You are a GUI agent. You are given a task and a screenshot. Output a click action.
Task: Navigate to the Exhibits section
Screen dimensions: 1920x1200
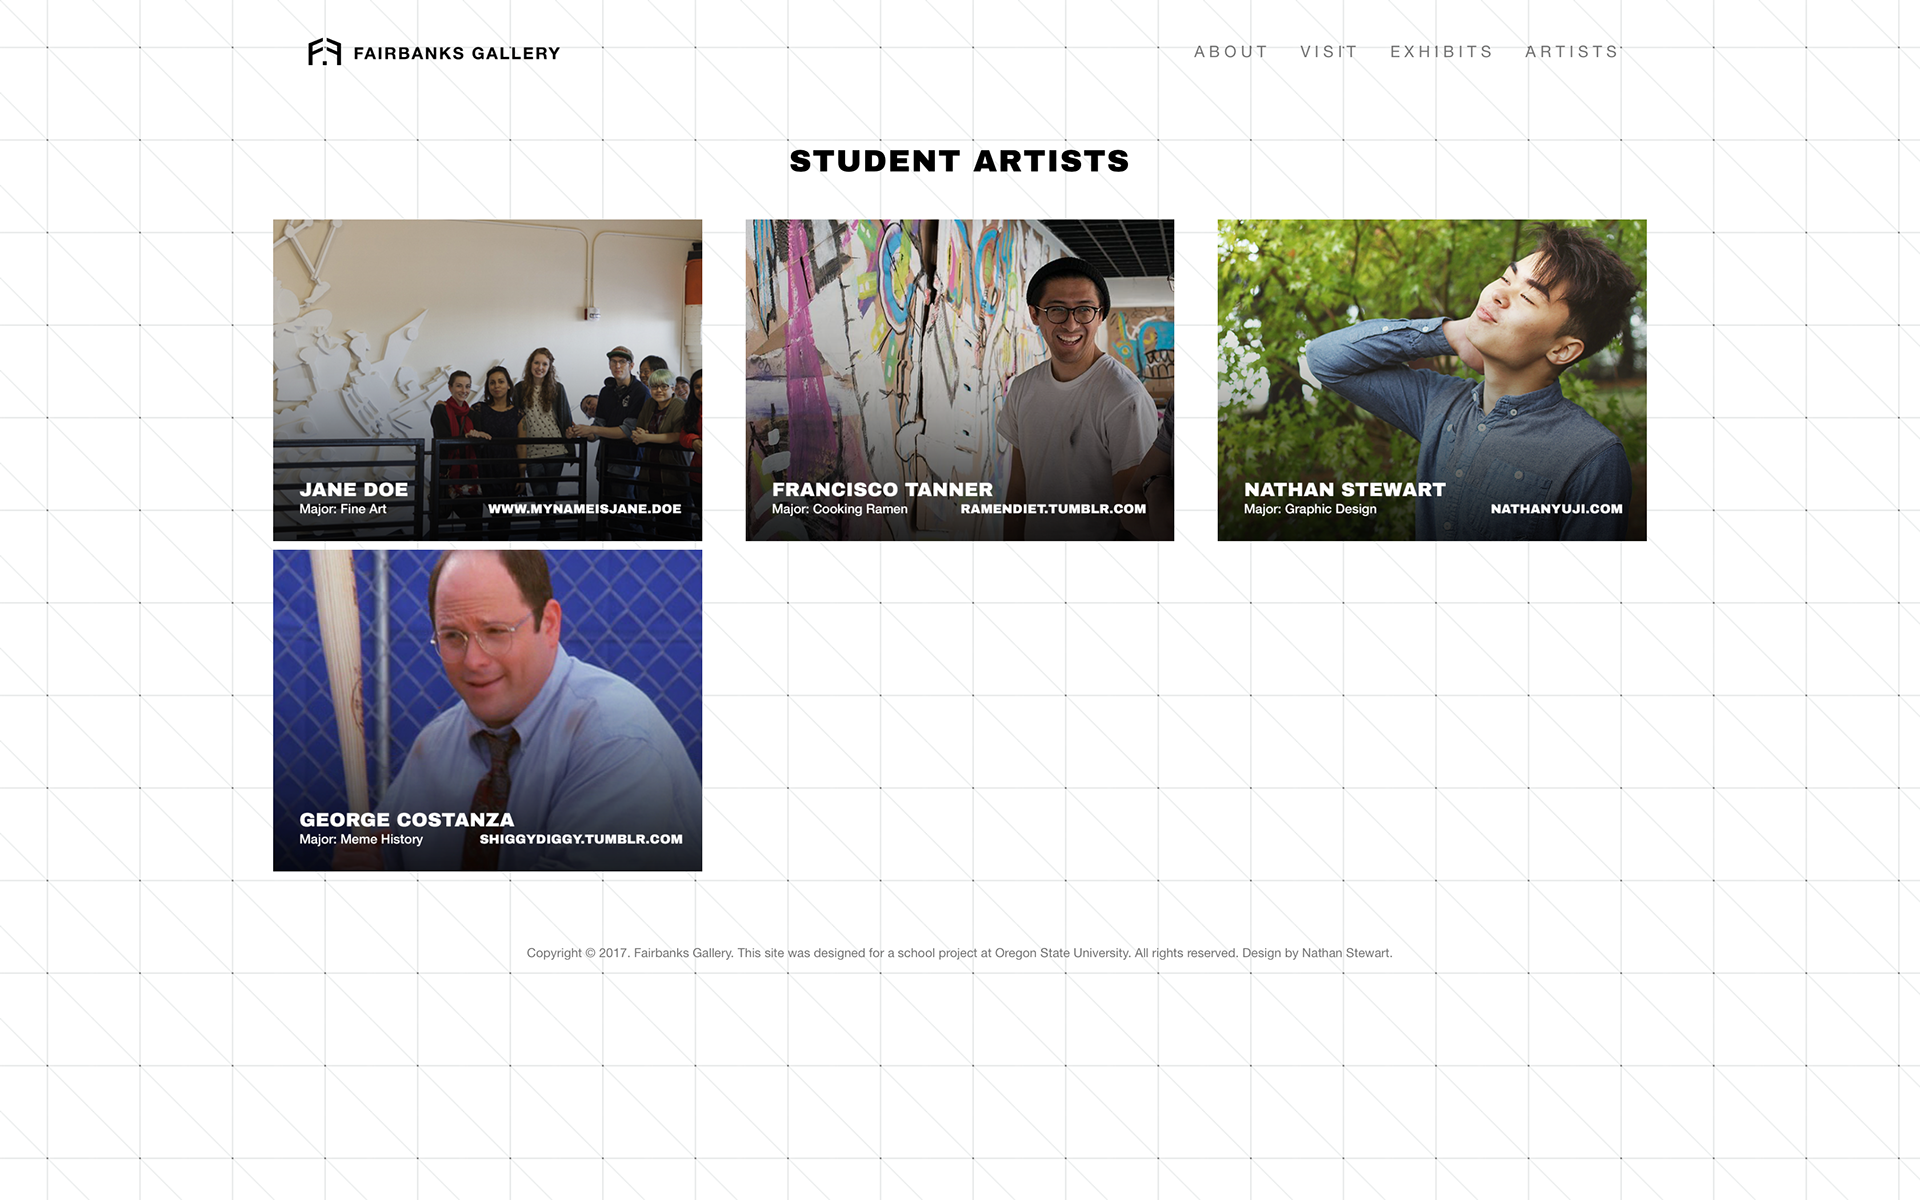[x=1441, y=52]
